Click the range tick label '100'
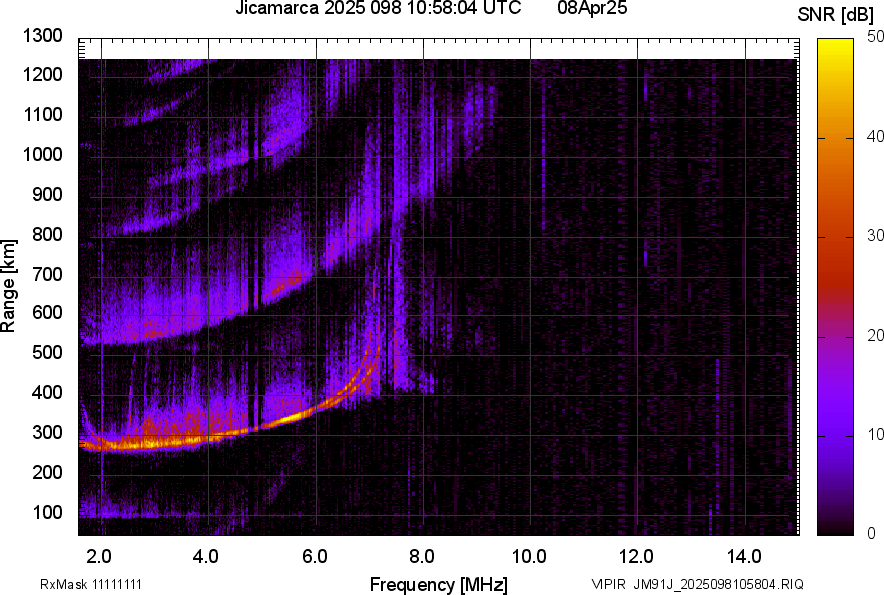Viewport: 884px width, 595px height. (47, 512)
